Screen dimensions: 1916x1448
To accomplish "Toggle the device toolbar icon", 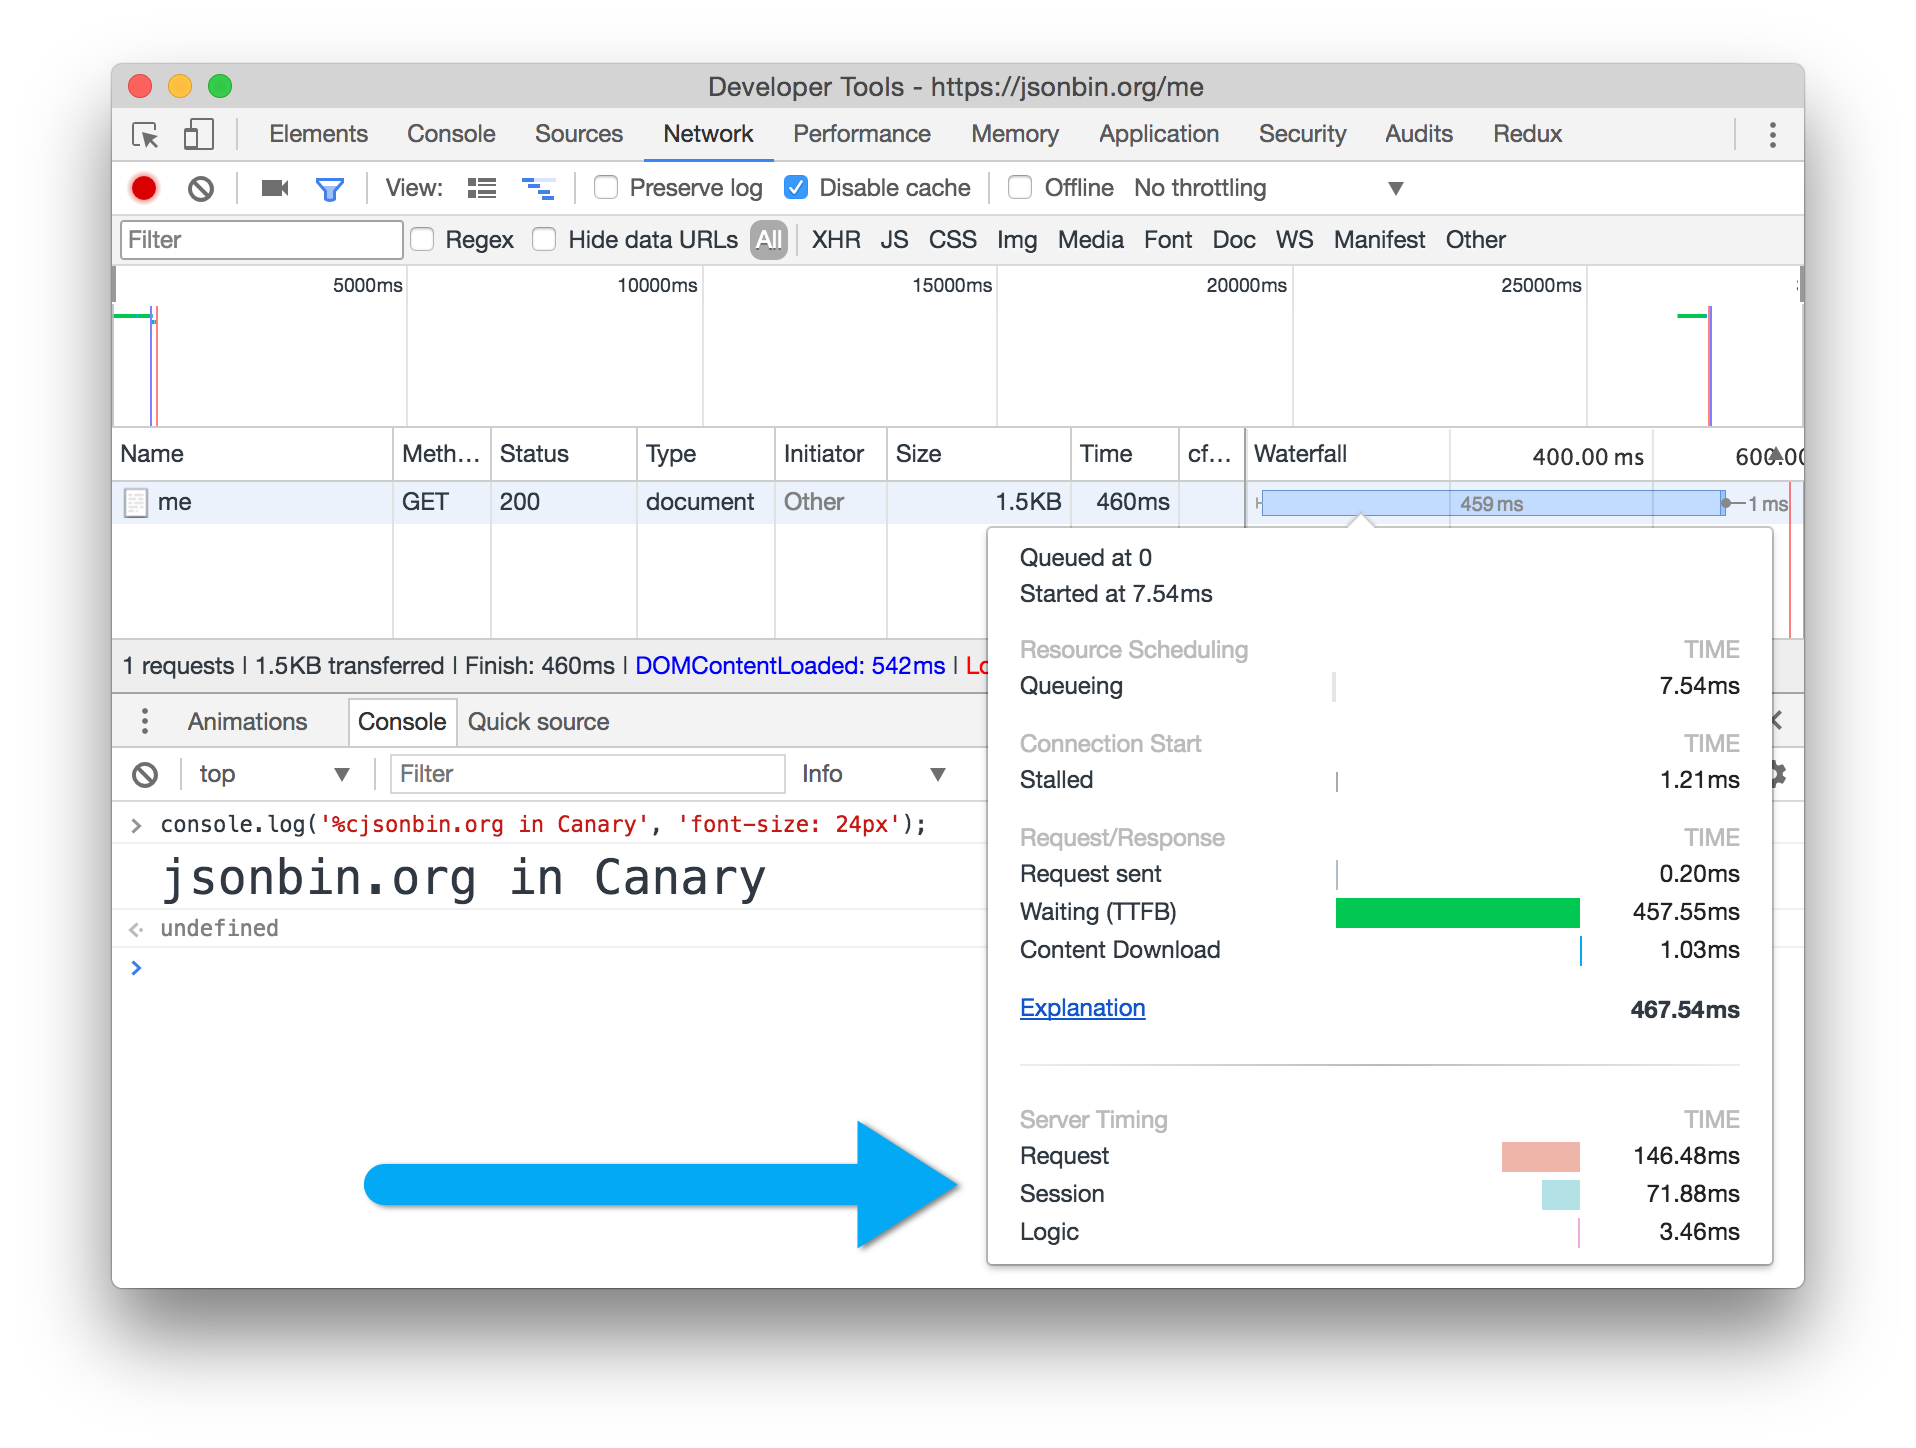I will pyautogui.click(x=198, y=134).
